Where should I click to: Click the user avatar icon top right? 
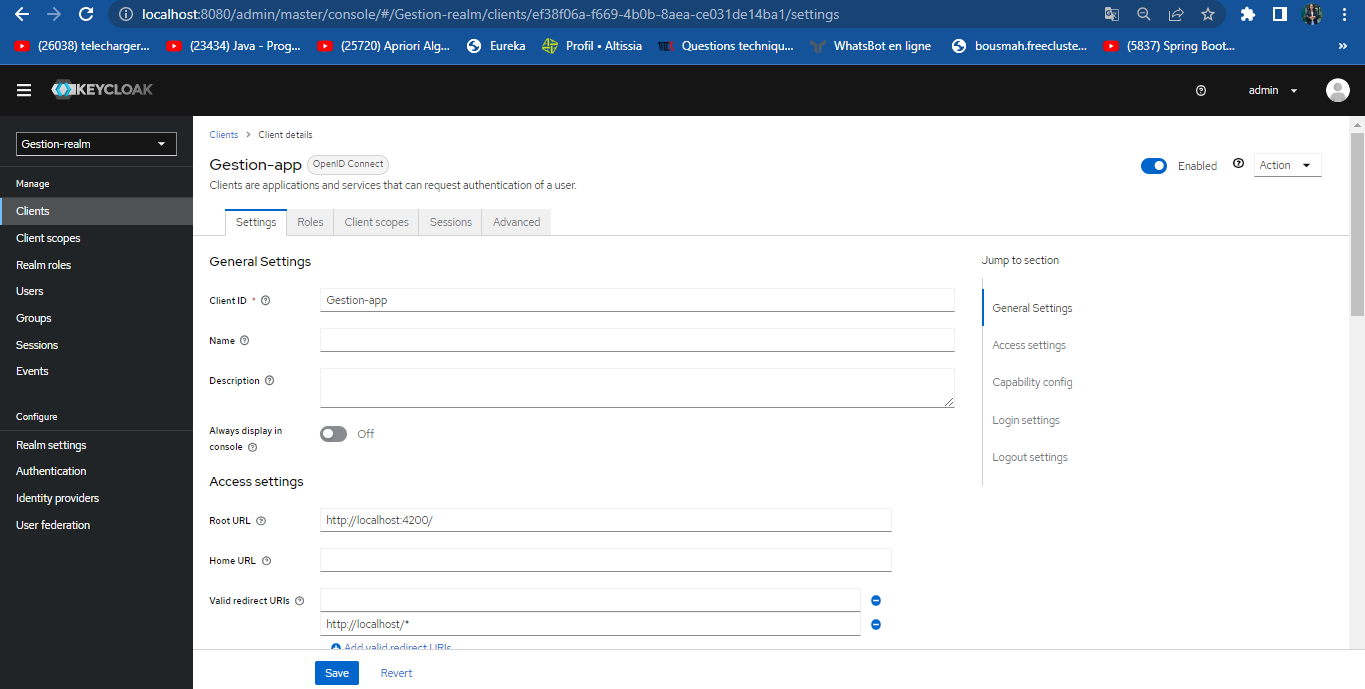point(1337,90)
